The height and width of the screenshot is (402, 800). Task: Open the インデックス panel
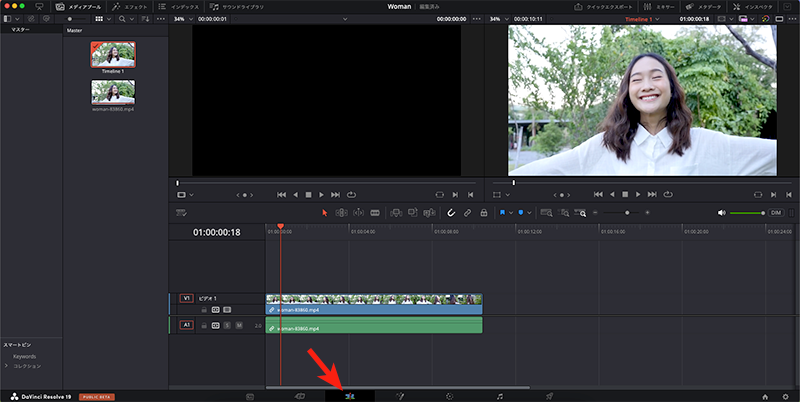(179, 7)
